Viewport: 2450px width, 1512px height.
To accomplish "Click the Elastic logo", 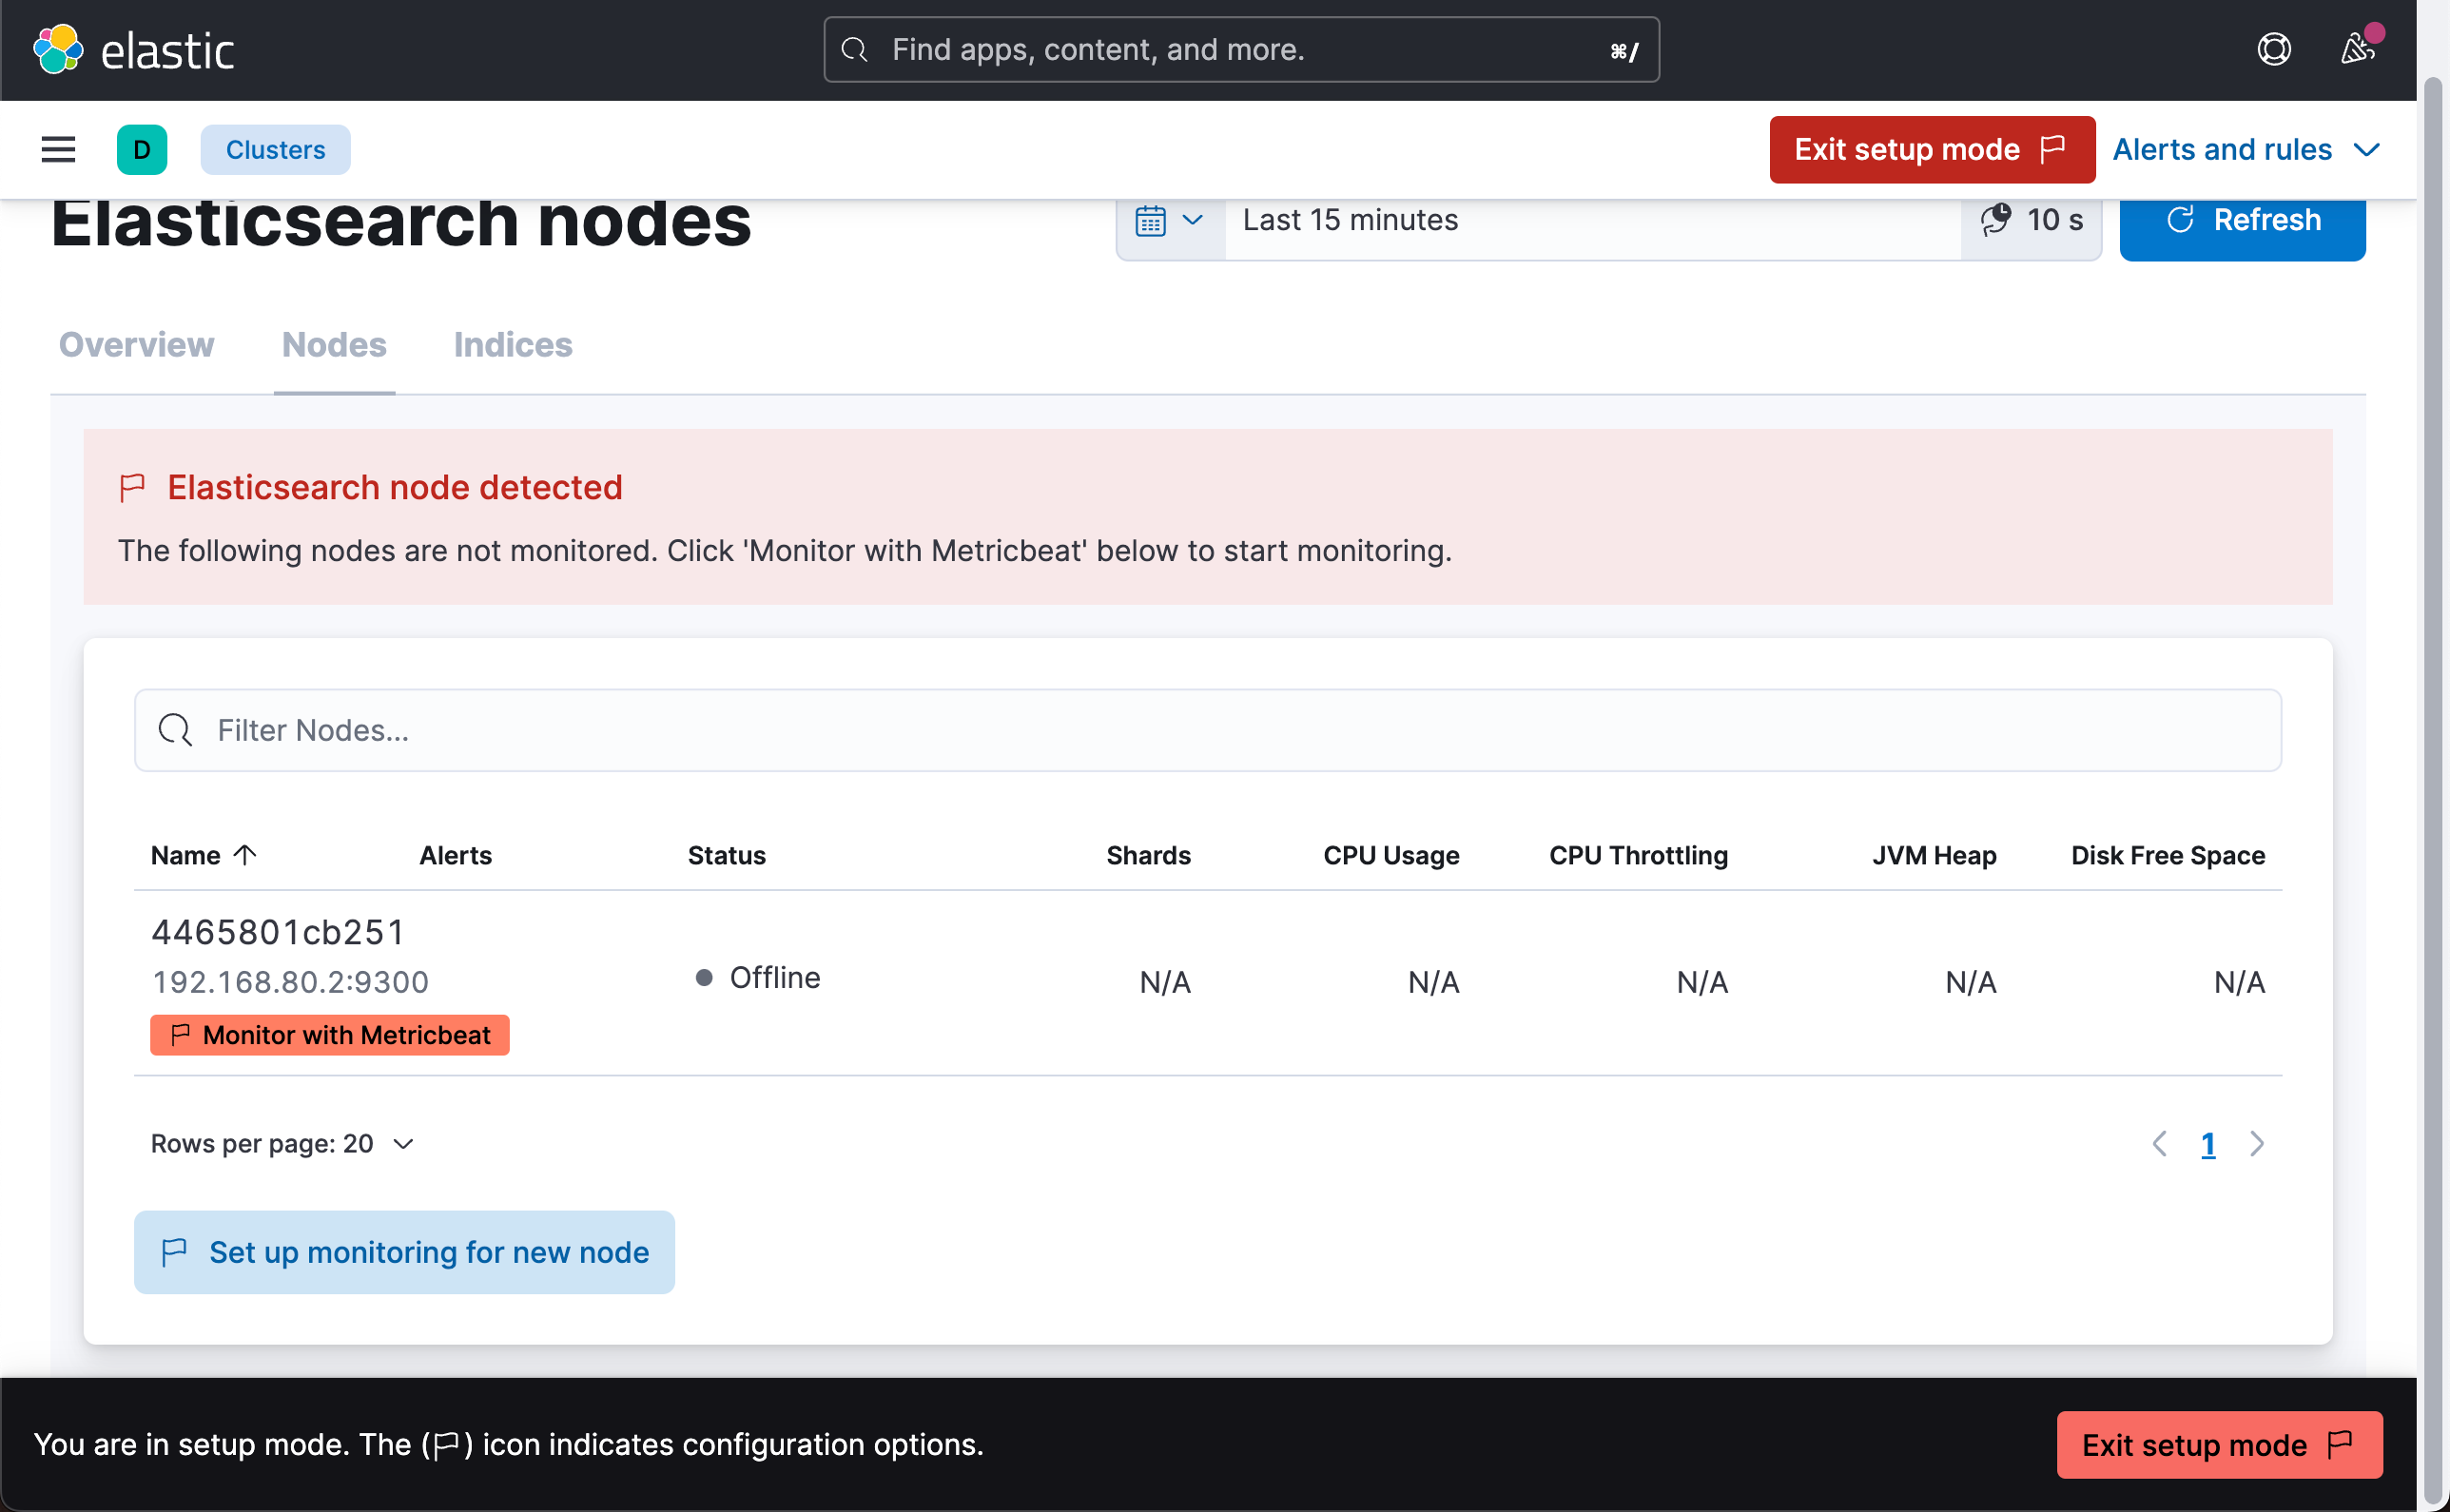I will (x=133, y=50).
